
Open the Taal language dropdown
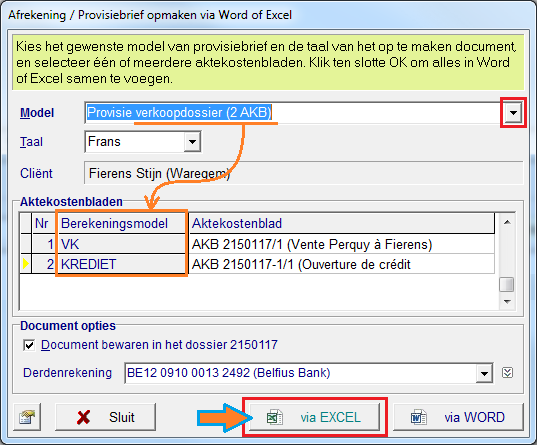pyautogui.click(x=192, y=142)
